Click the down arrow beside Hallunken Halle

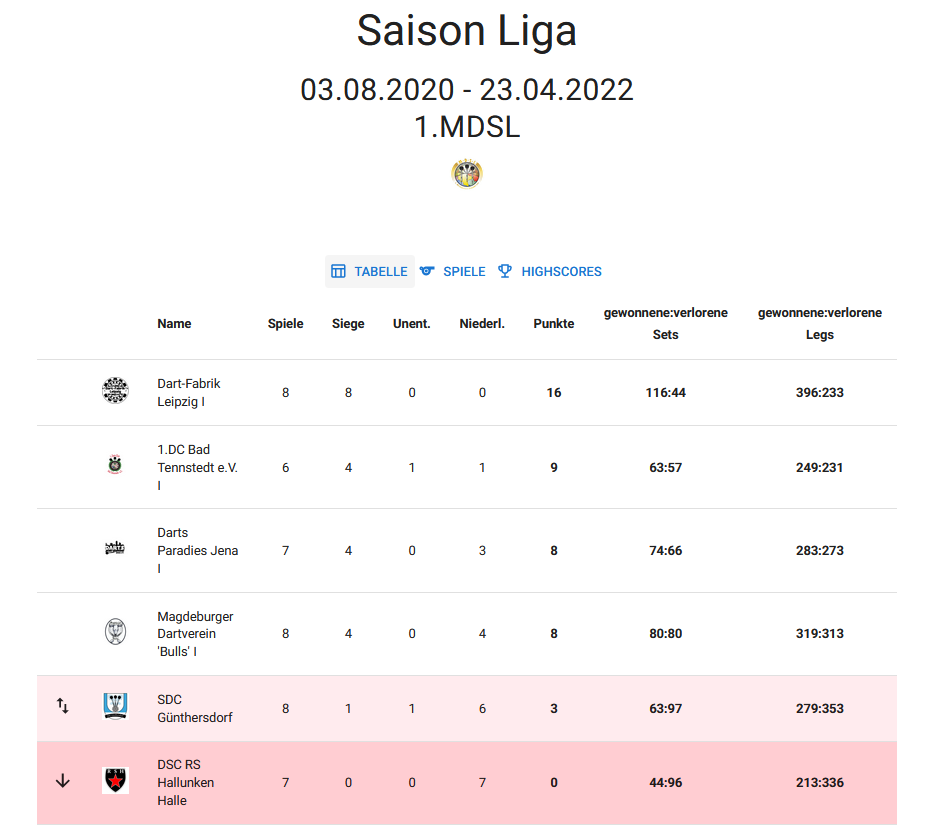pos(63,780)
